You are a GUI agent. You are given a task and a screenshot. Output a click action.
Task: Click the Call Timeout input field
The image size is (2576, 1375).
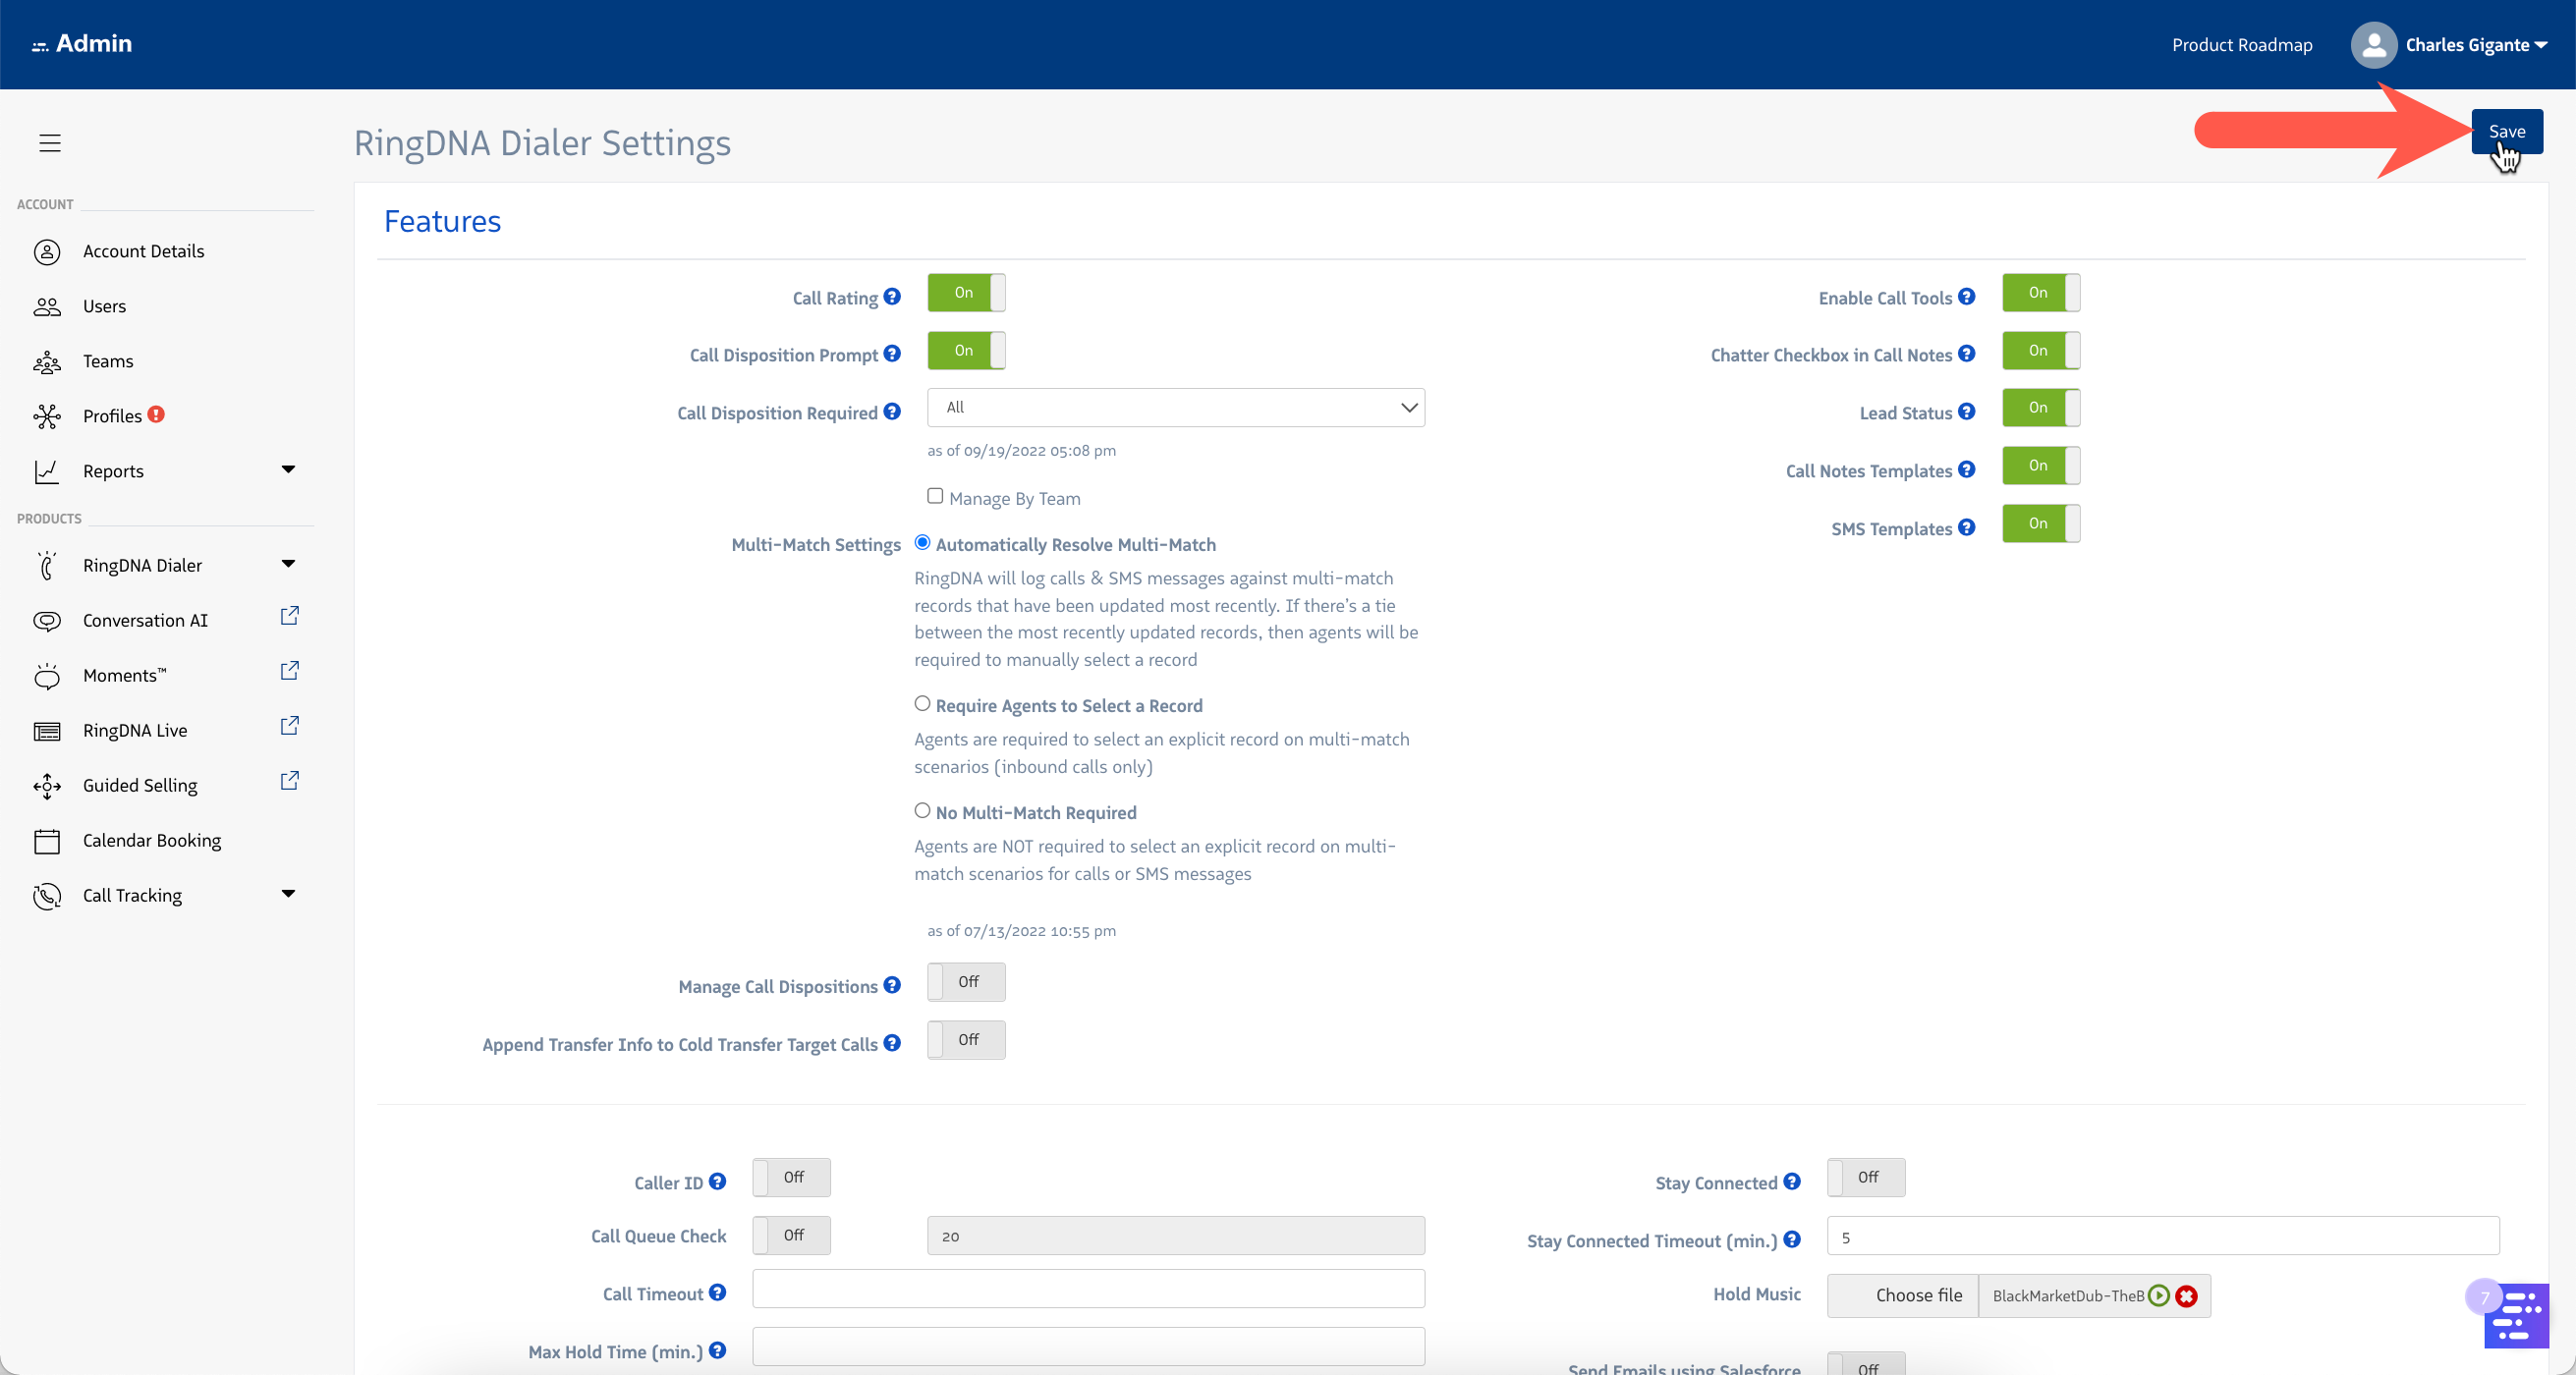(x=1088, y=1289)
